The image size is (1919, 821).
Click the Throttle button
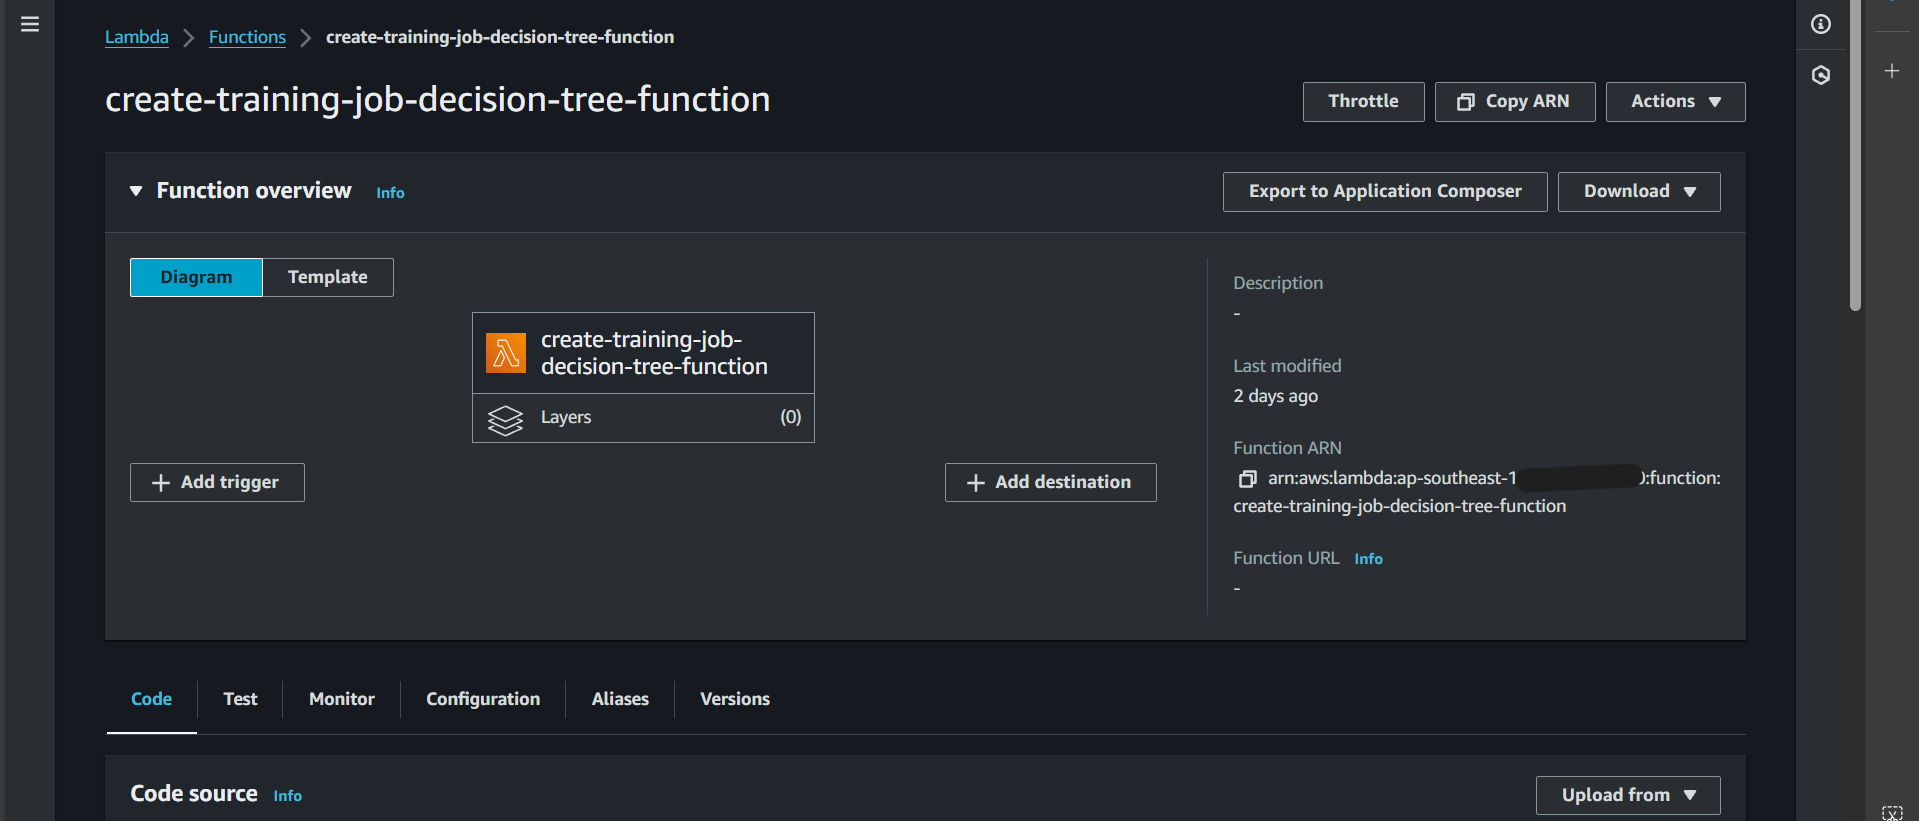tap(1363, 102)
